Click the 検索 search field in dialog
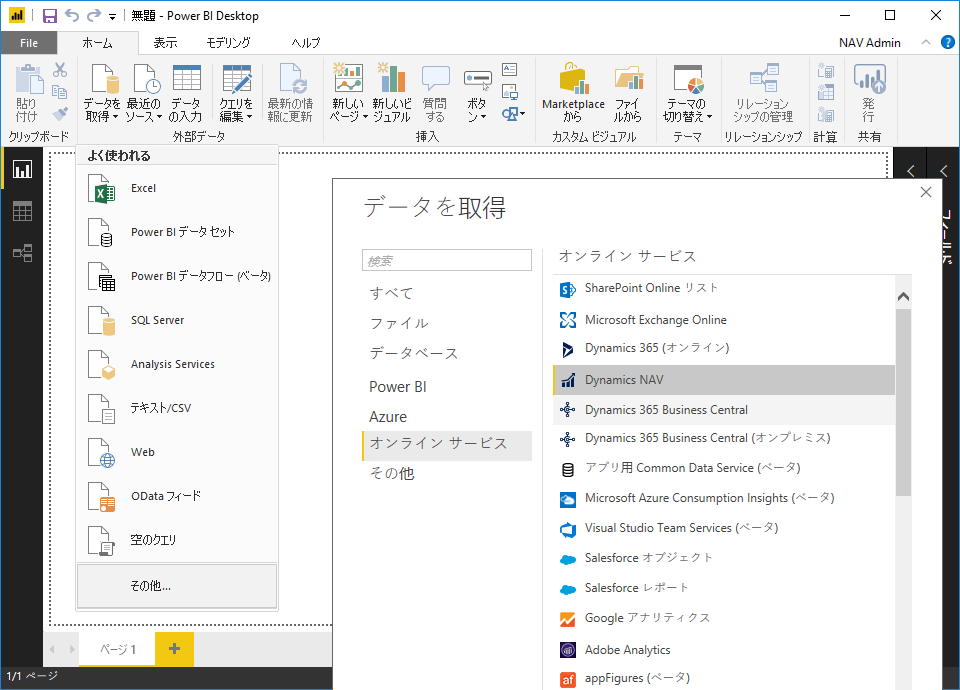 [x=447, y=260]
